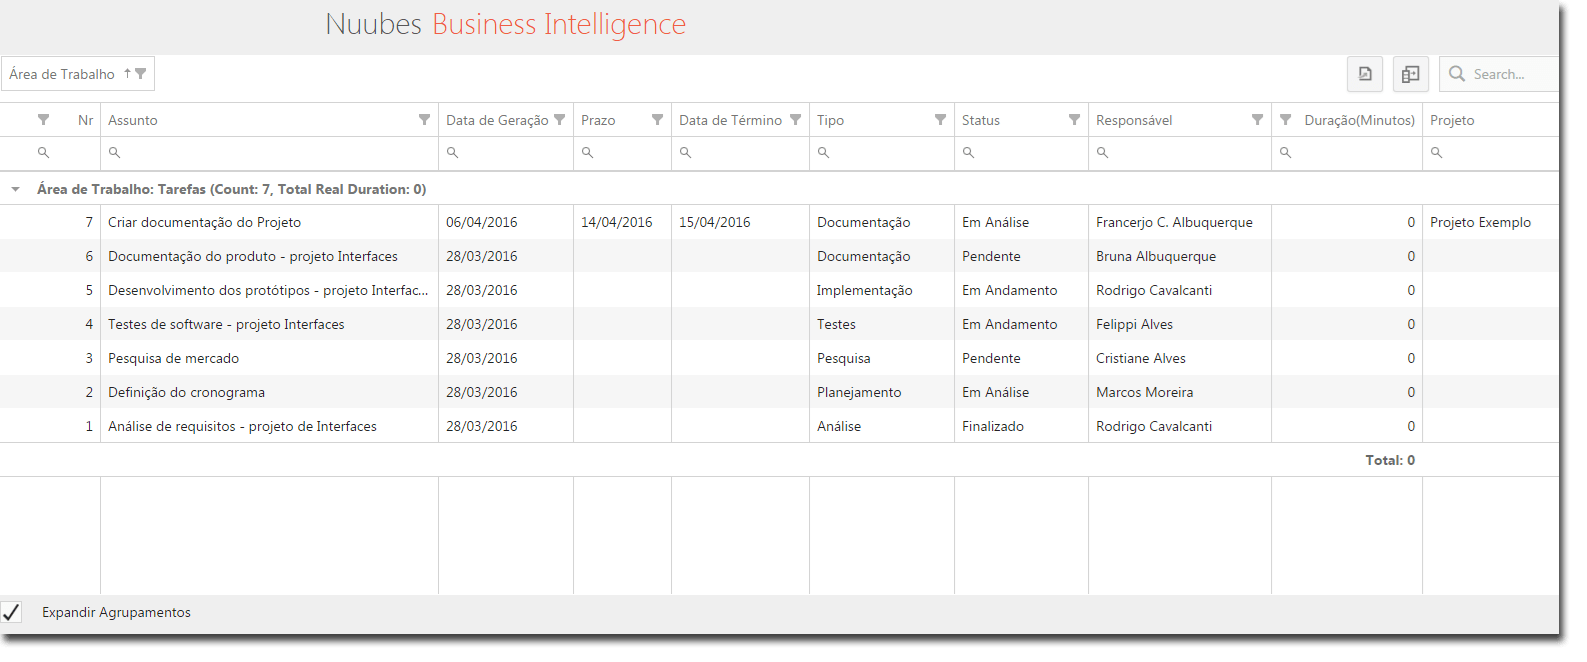1587x662 pixels.
Task: Click the Search box in the toolbar
Action: pyautogui.click(x=1499, y=74)
